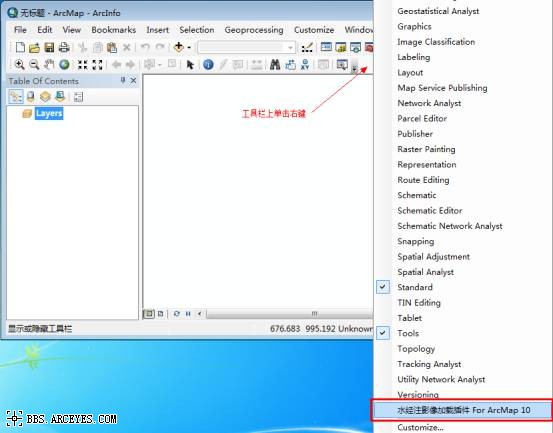Toggle List By Drawing Order view
The width and height of the screenshot is (553, 433).
16,96
